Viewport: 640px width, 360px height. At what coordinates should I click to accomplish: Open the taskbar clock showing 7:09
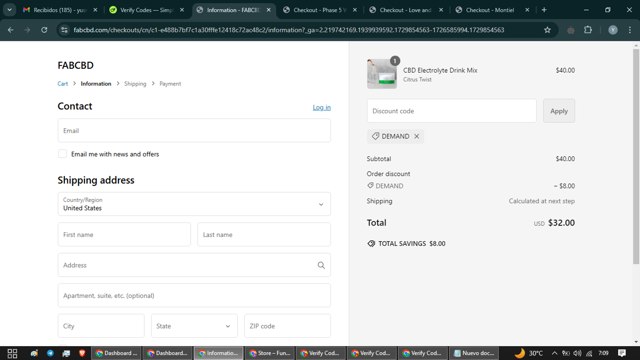[603, 353]
